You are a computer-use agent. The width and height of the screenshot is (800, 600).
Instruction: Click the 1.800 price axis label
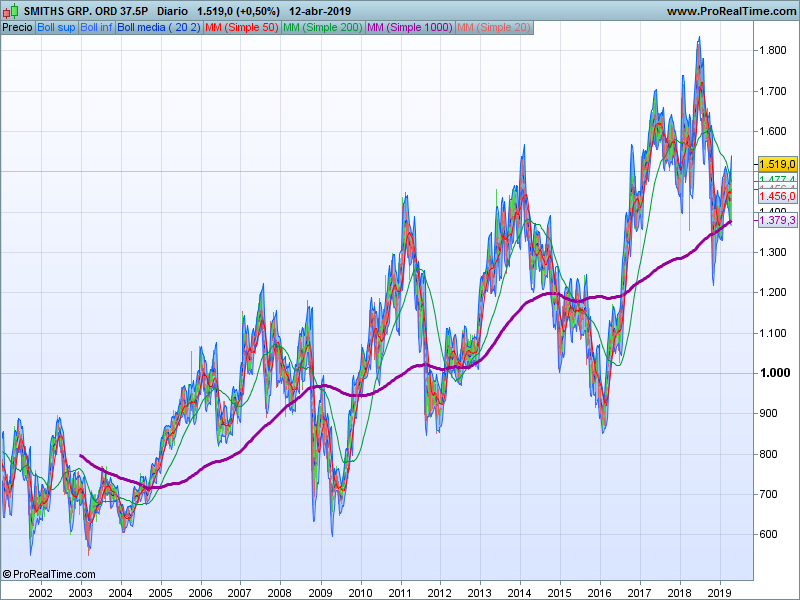(773, 51)
